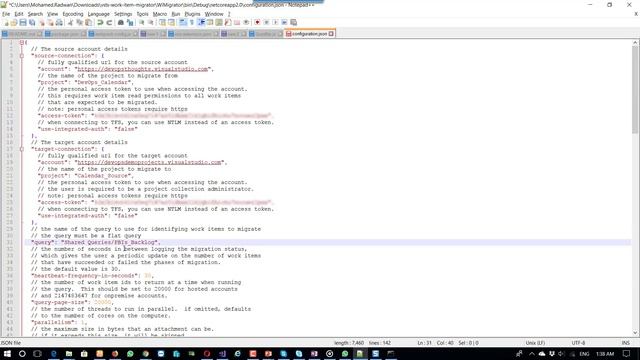Click Run Macro Multiple Times icon
The width and height of the screenshot is (640, 360).
[x=284, y=22]
